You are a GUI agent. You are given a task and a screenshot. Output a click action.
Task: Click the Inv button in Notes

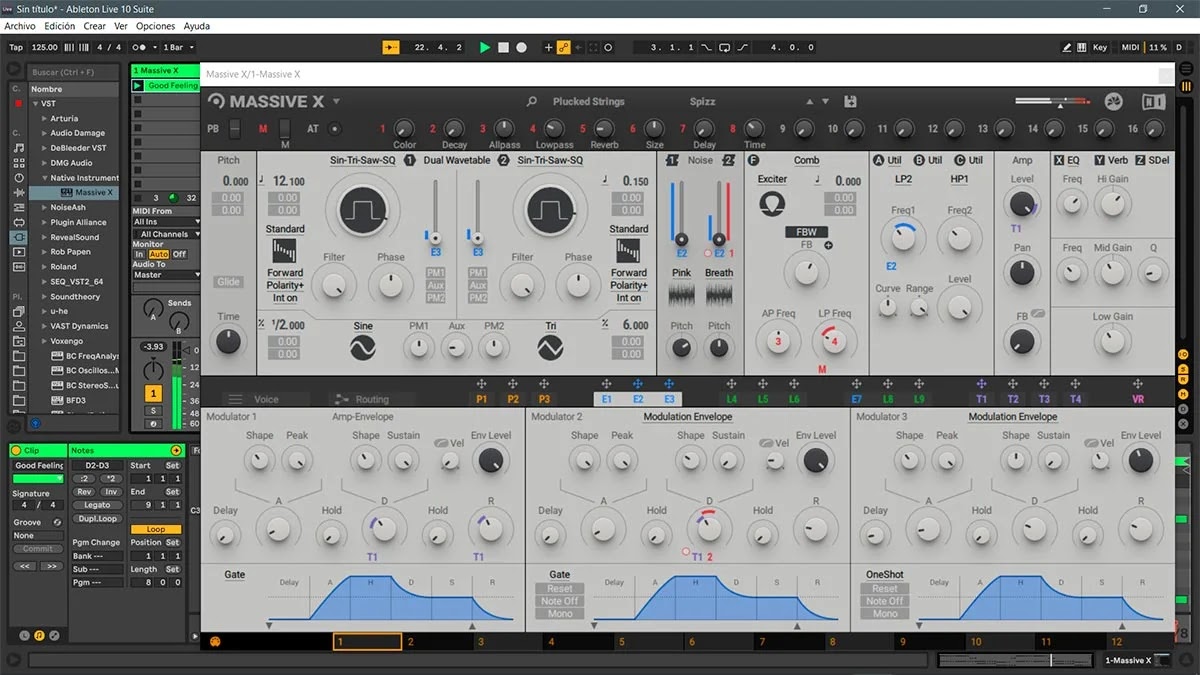coord(110,492)
